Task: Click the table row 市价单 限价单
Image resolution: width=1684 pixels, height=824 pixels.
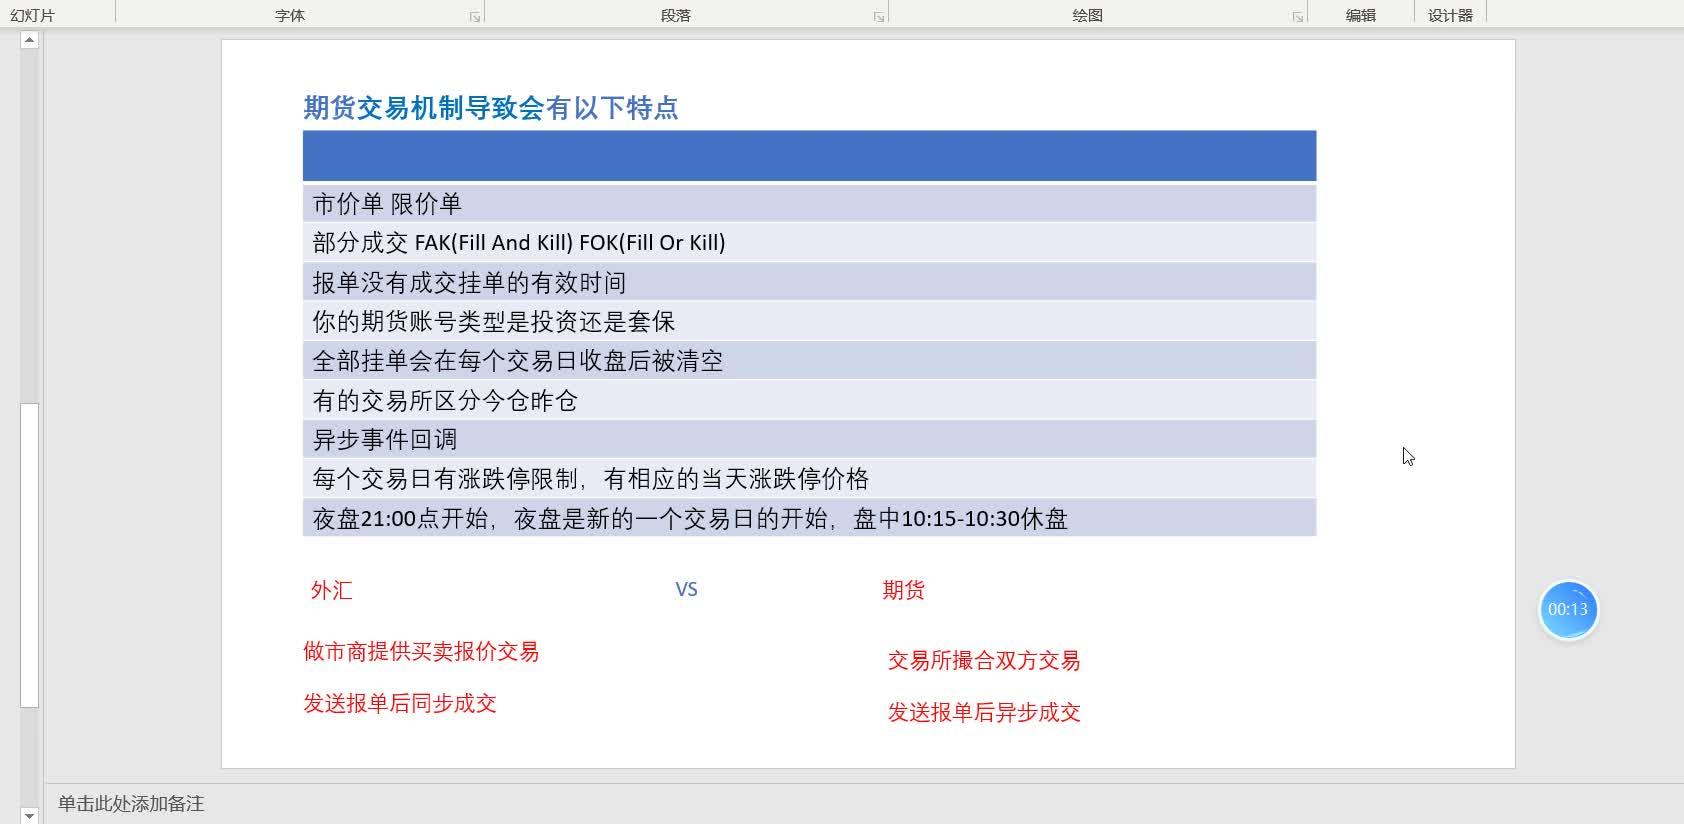Action: point(809,203)
